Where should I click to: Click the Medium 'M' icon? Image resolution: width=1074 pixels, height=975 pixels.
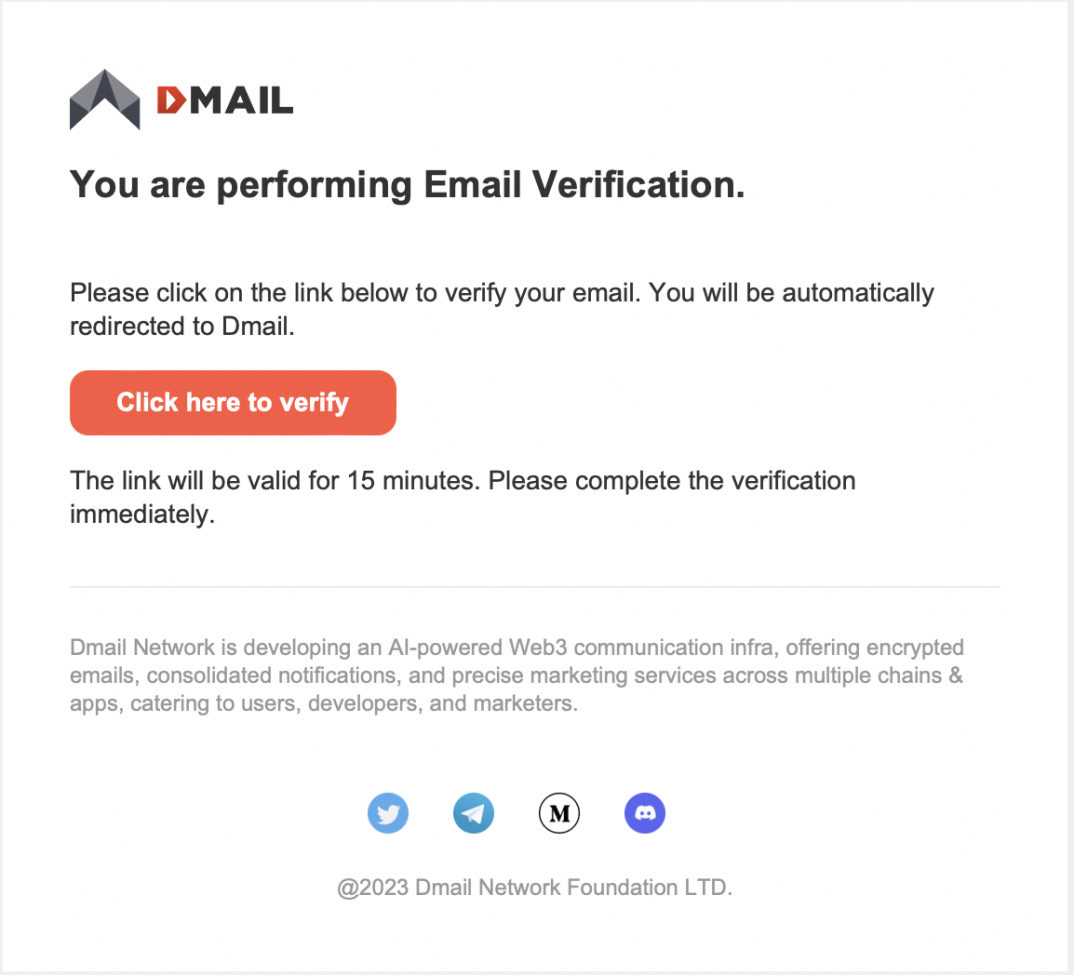(560, 814)
